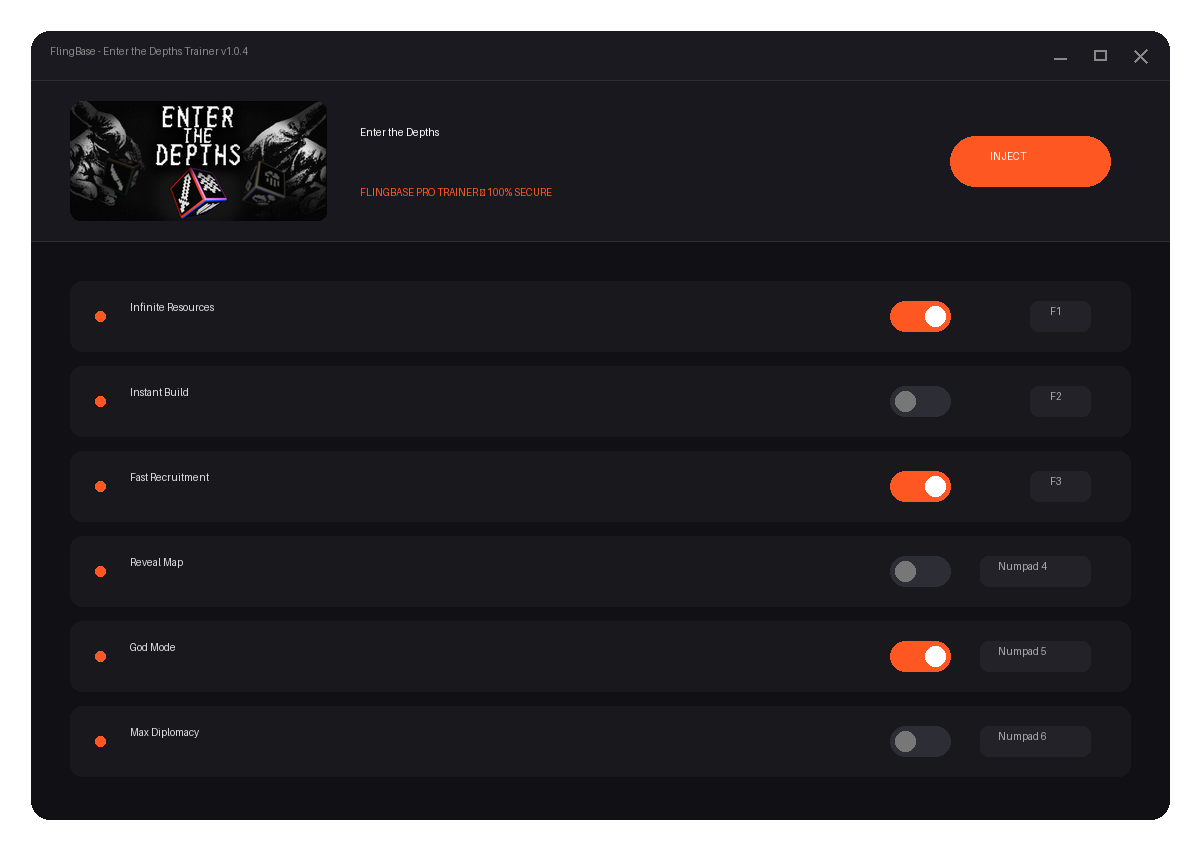Screen dimensions: 1200x850
Task: Open the Enter the Depths cover thumbnail
Action: tap(198, 161)
